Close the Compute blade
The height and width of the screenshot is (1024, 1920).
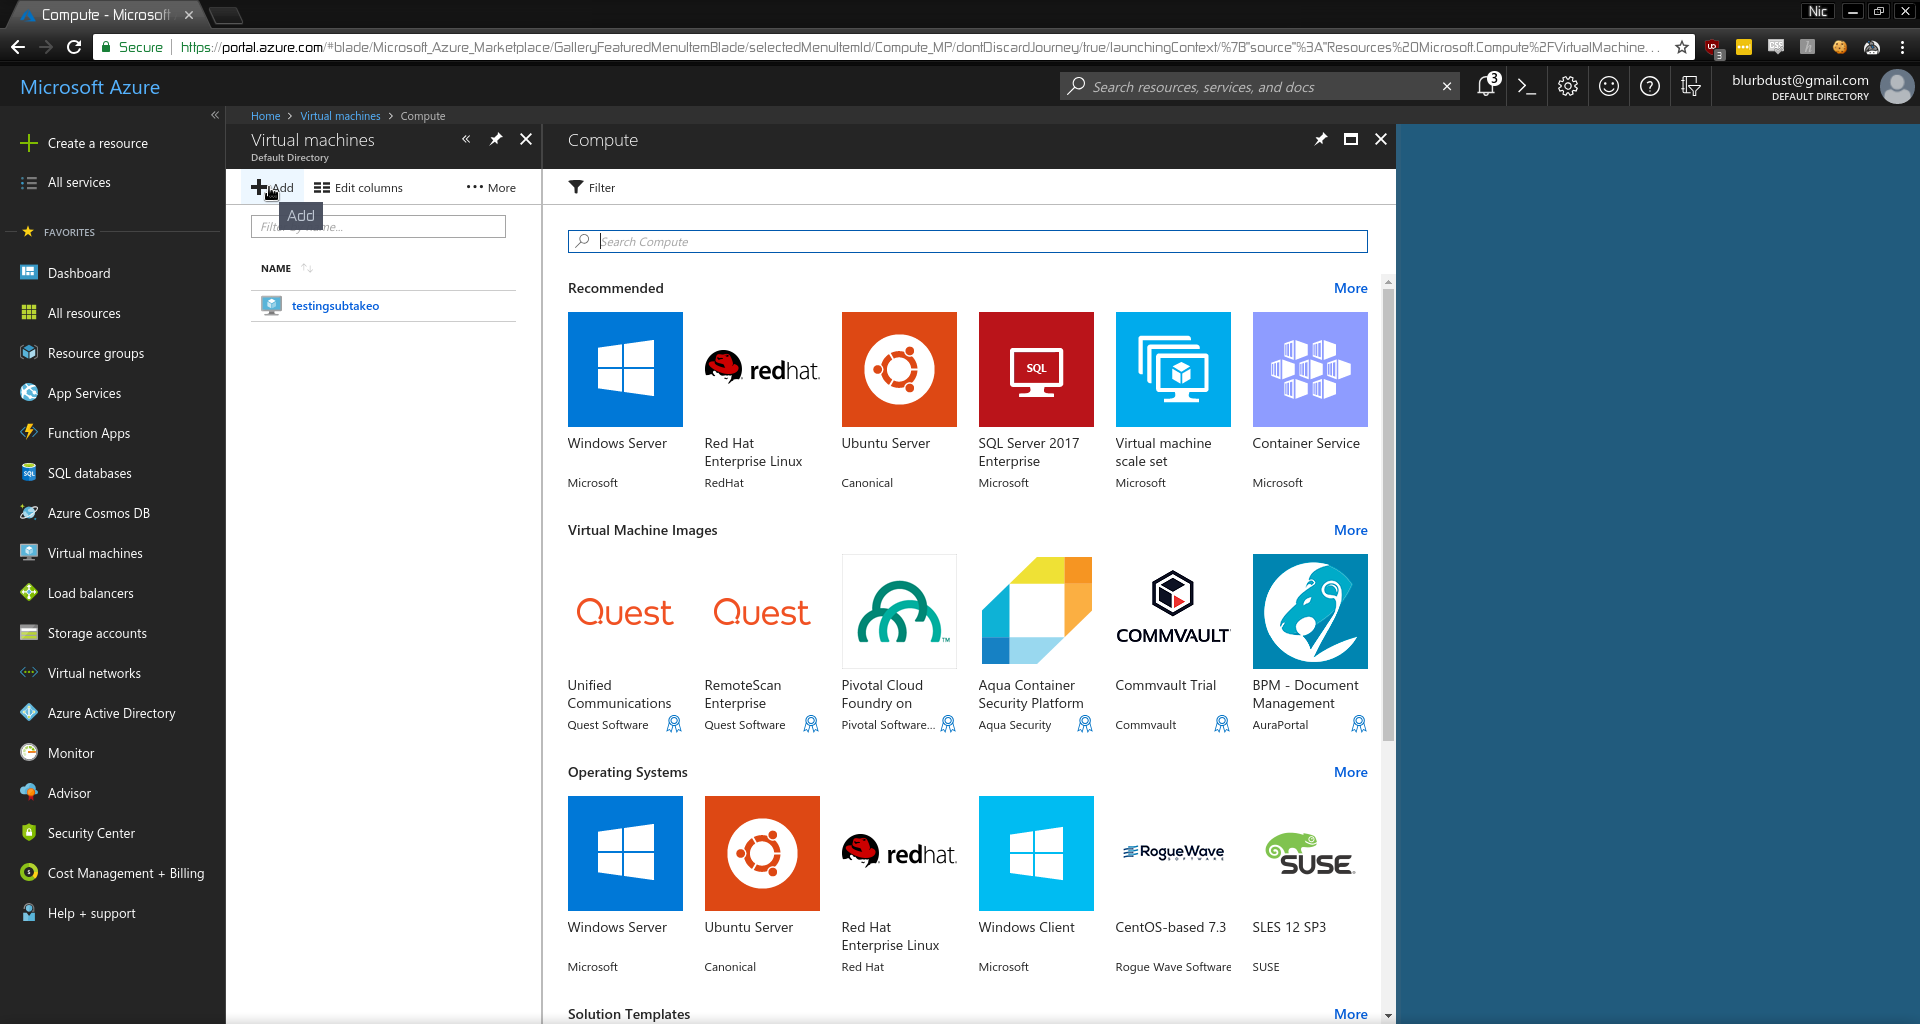pos(1381,140)
